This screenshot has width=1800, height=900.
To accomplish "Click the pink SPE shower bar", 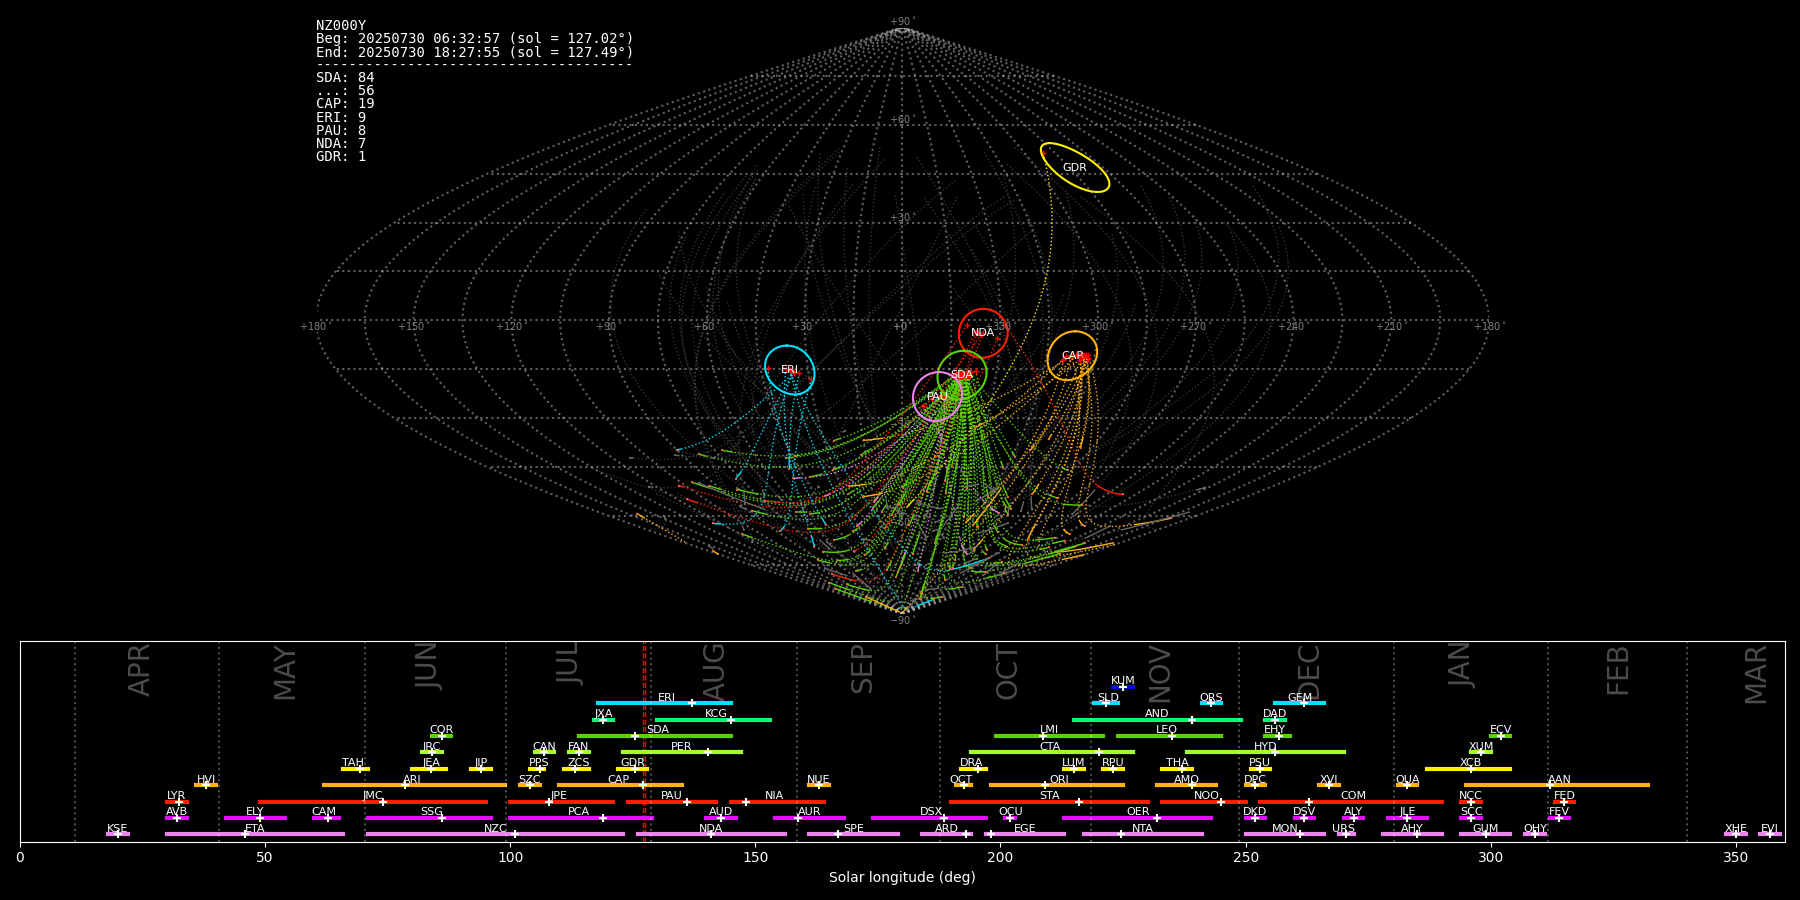I will tap(853, 834).
